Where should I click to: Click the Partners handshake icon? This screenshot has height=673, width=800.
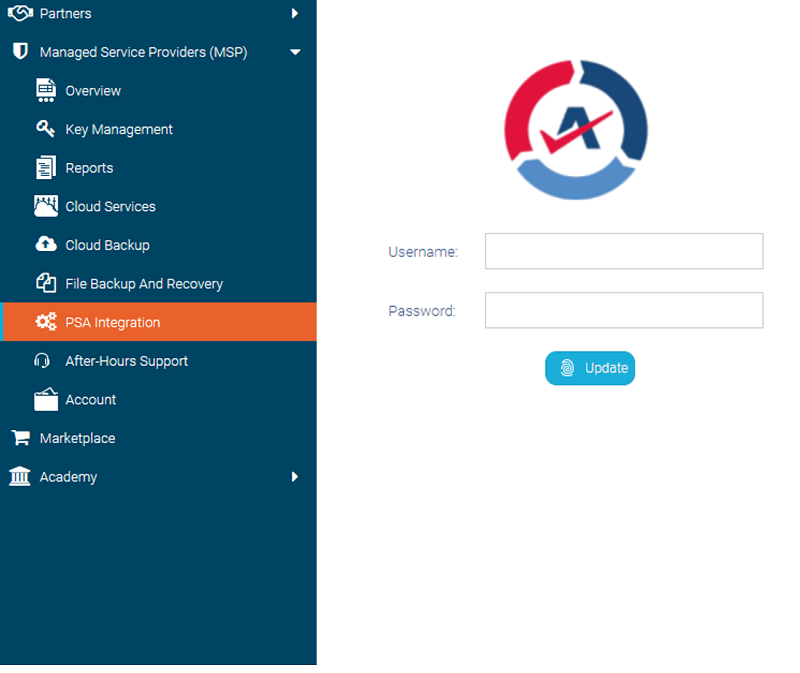(x=20, y=13)
